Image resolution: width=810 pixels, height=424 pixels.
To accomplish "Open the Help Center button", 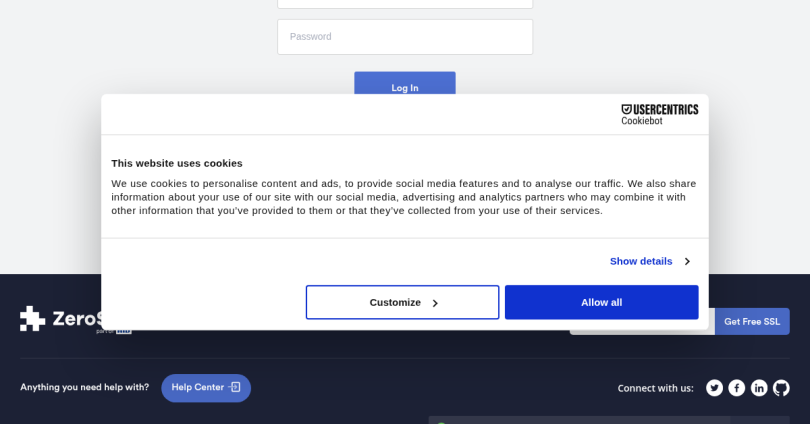I will [205, 388].
